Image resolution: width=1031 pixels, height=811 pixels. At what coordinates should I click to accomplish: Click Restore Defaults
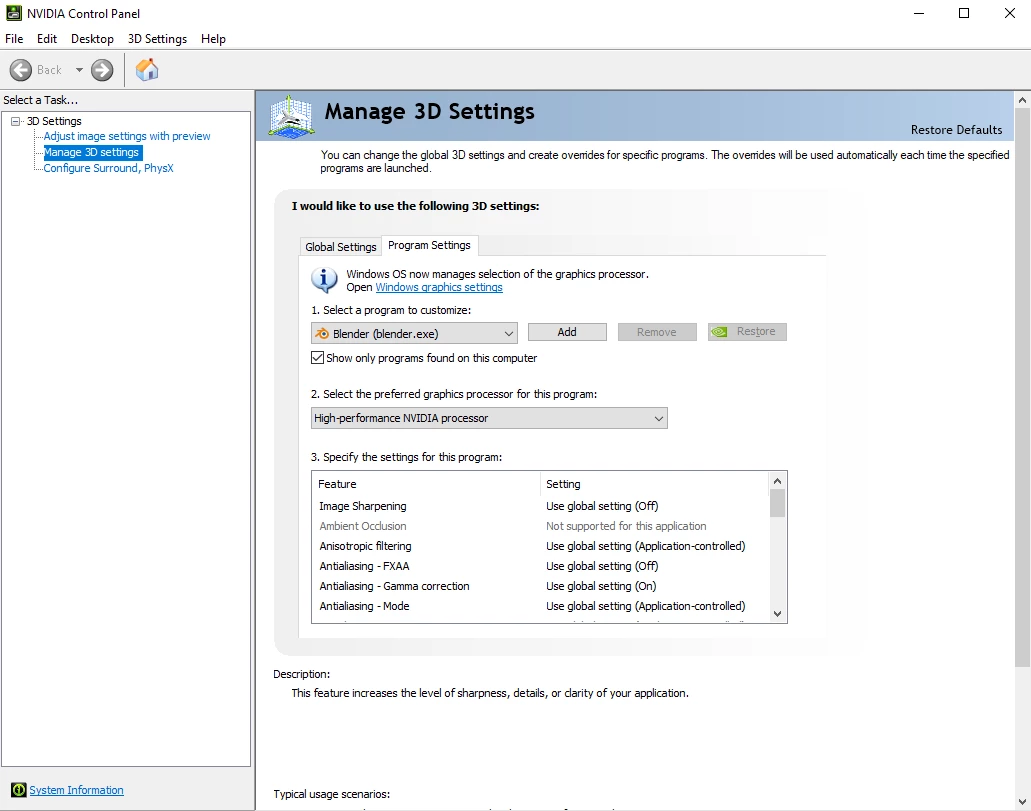[956, 130]
